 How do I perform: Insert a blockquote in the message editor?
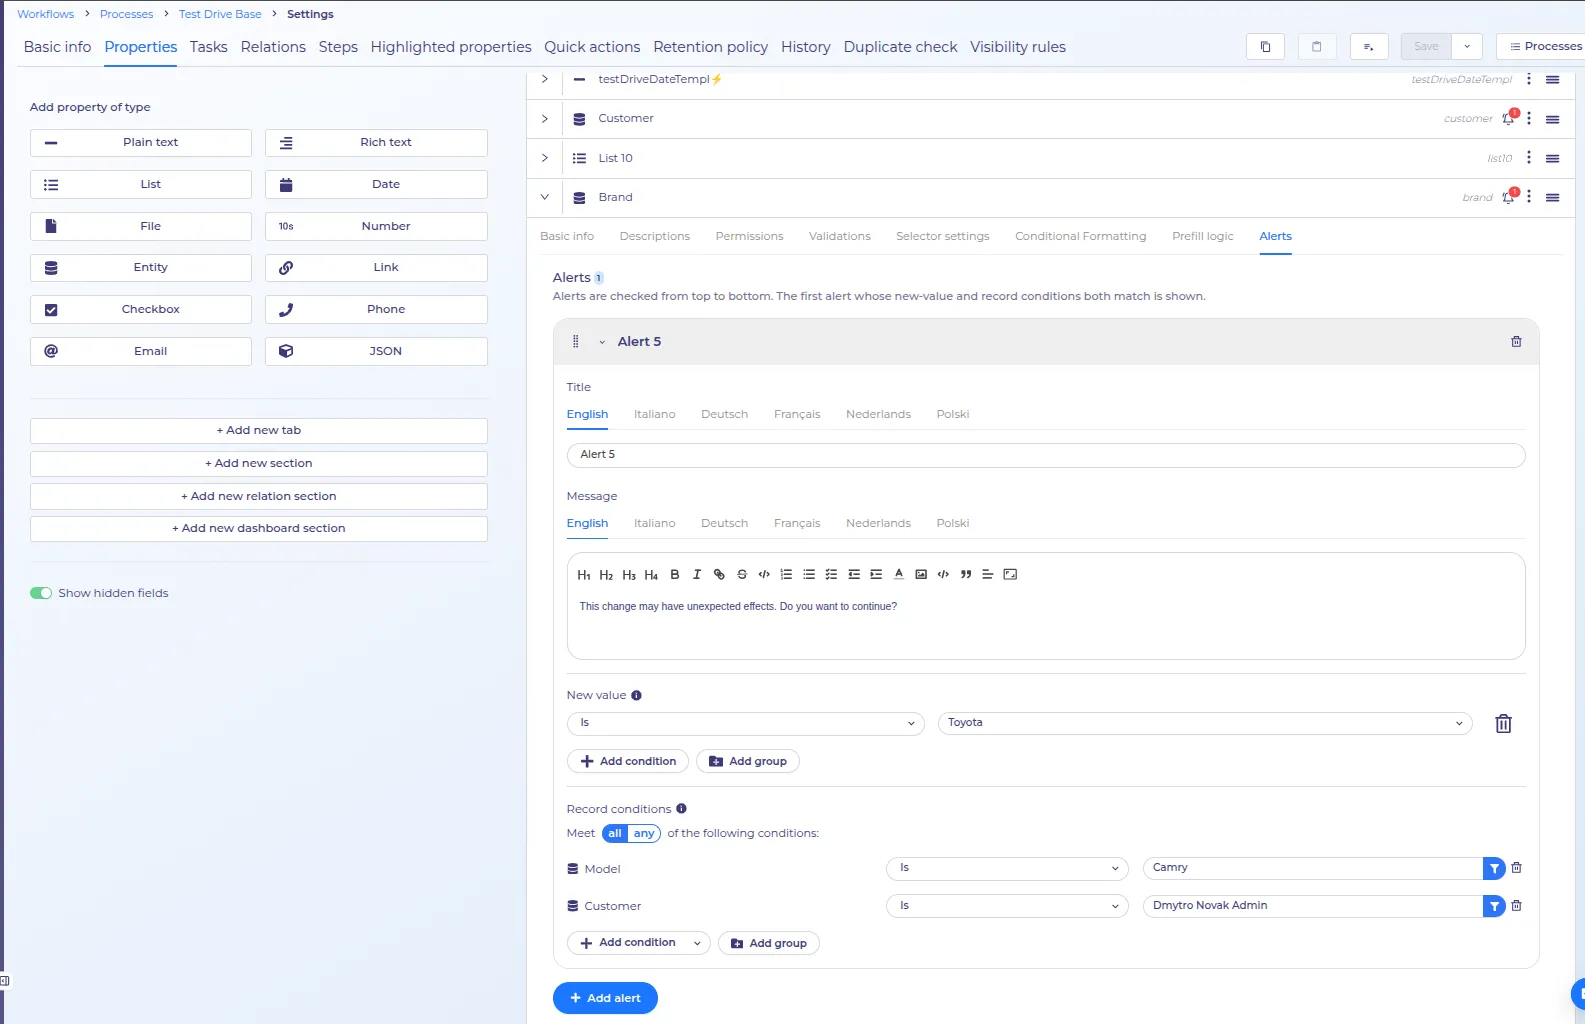coord(966,574)
